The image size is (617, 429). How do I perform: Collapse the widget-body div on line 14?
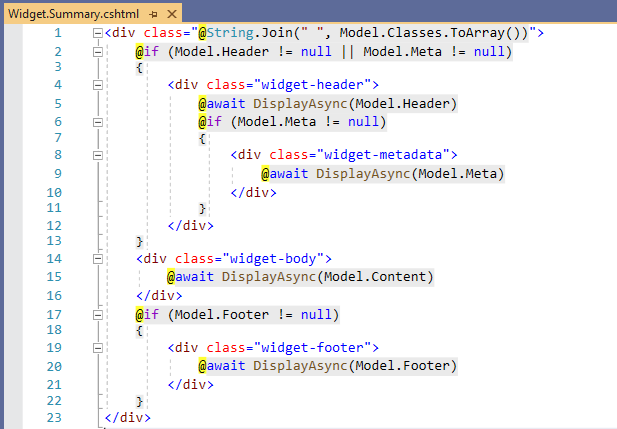98,259
